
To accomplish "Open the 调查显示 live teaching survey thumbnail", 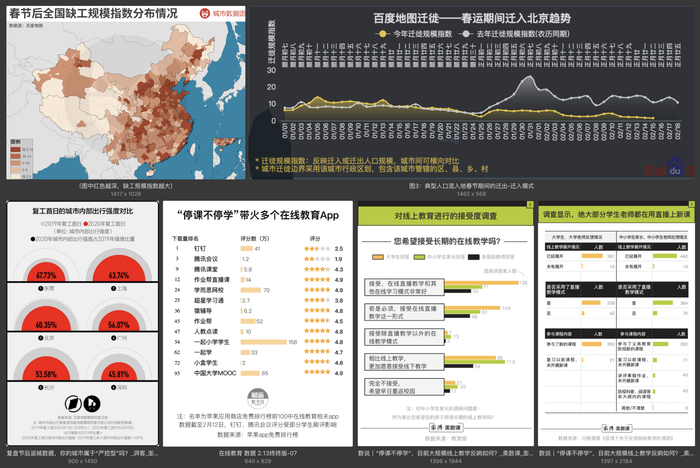I will tap(616, 323).
